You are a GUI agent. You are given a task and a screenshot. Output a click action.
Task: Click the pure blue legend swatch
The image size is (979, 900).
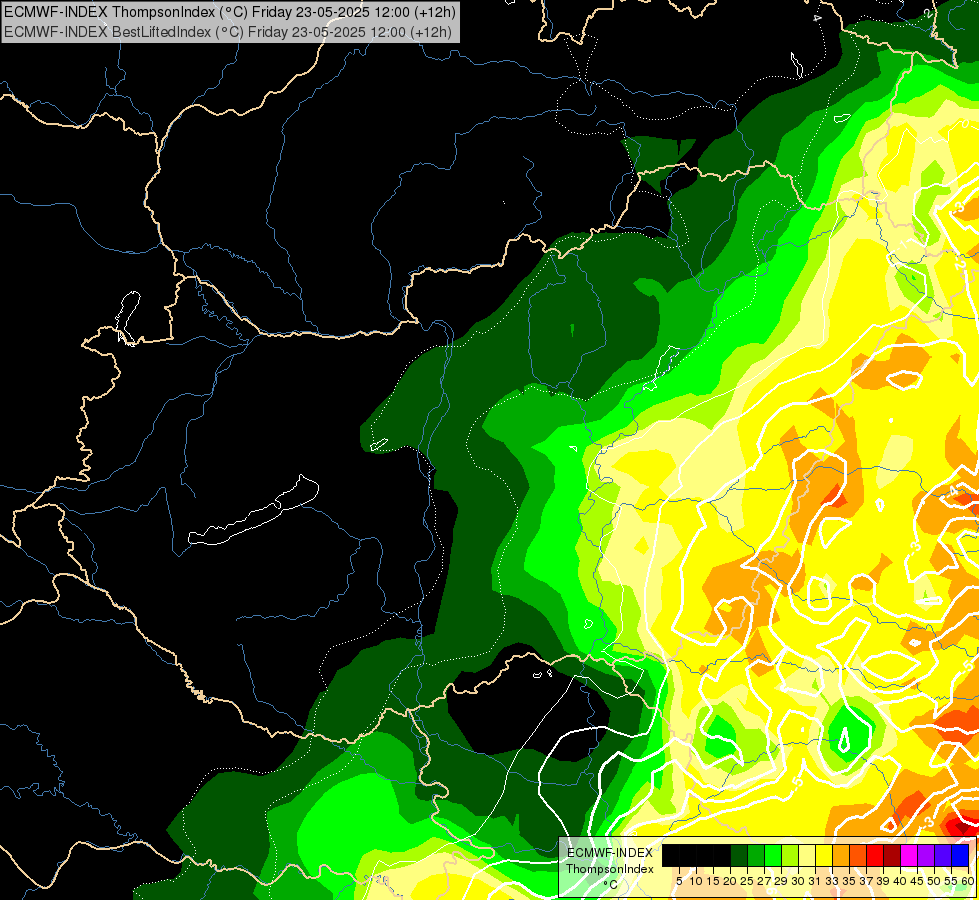pyautogui.click(x=960, y=855)
